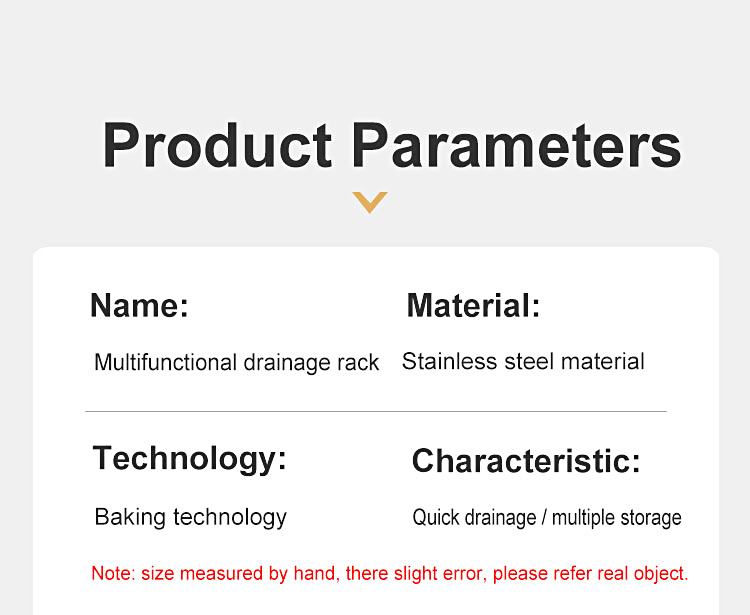The width and height of the screenshot is (750, 615).
Task: Click 'please refer real object' phrase
Action: click(x=591, y=573)
